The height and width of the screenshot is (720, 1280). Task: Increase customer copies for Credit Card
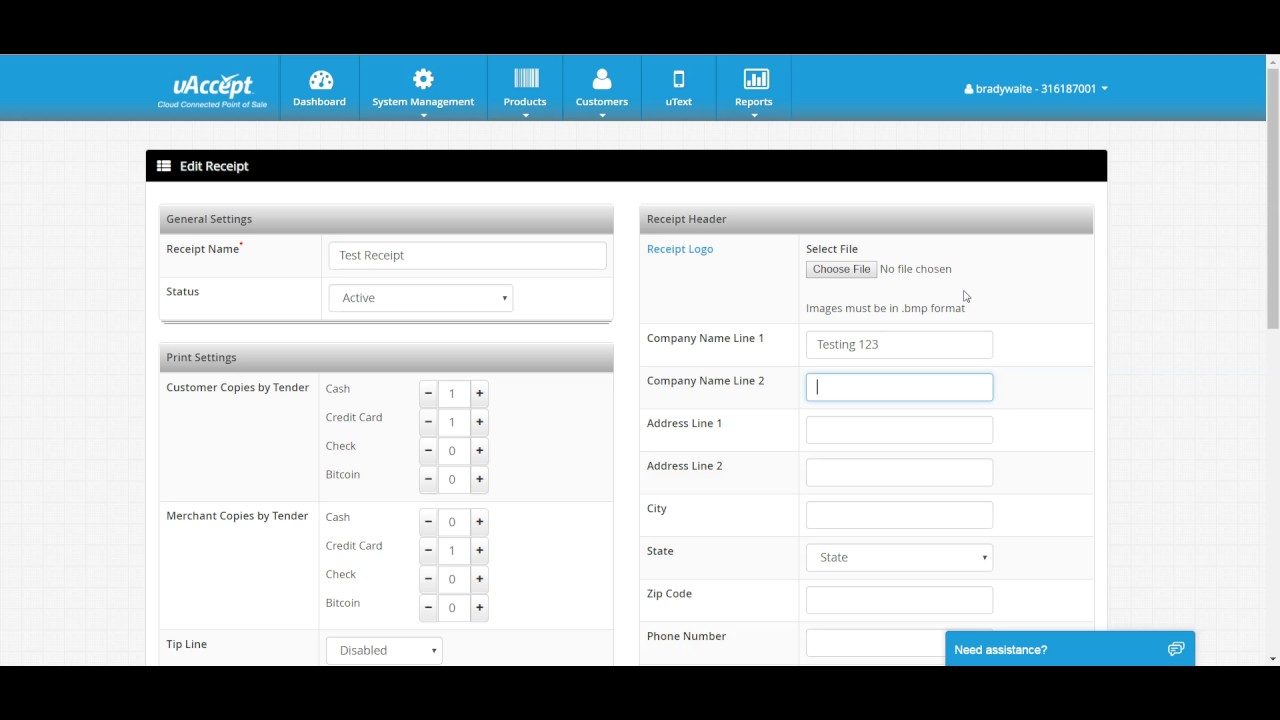coord(479,422)
